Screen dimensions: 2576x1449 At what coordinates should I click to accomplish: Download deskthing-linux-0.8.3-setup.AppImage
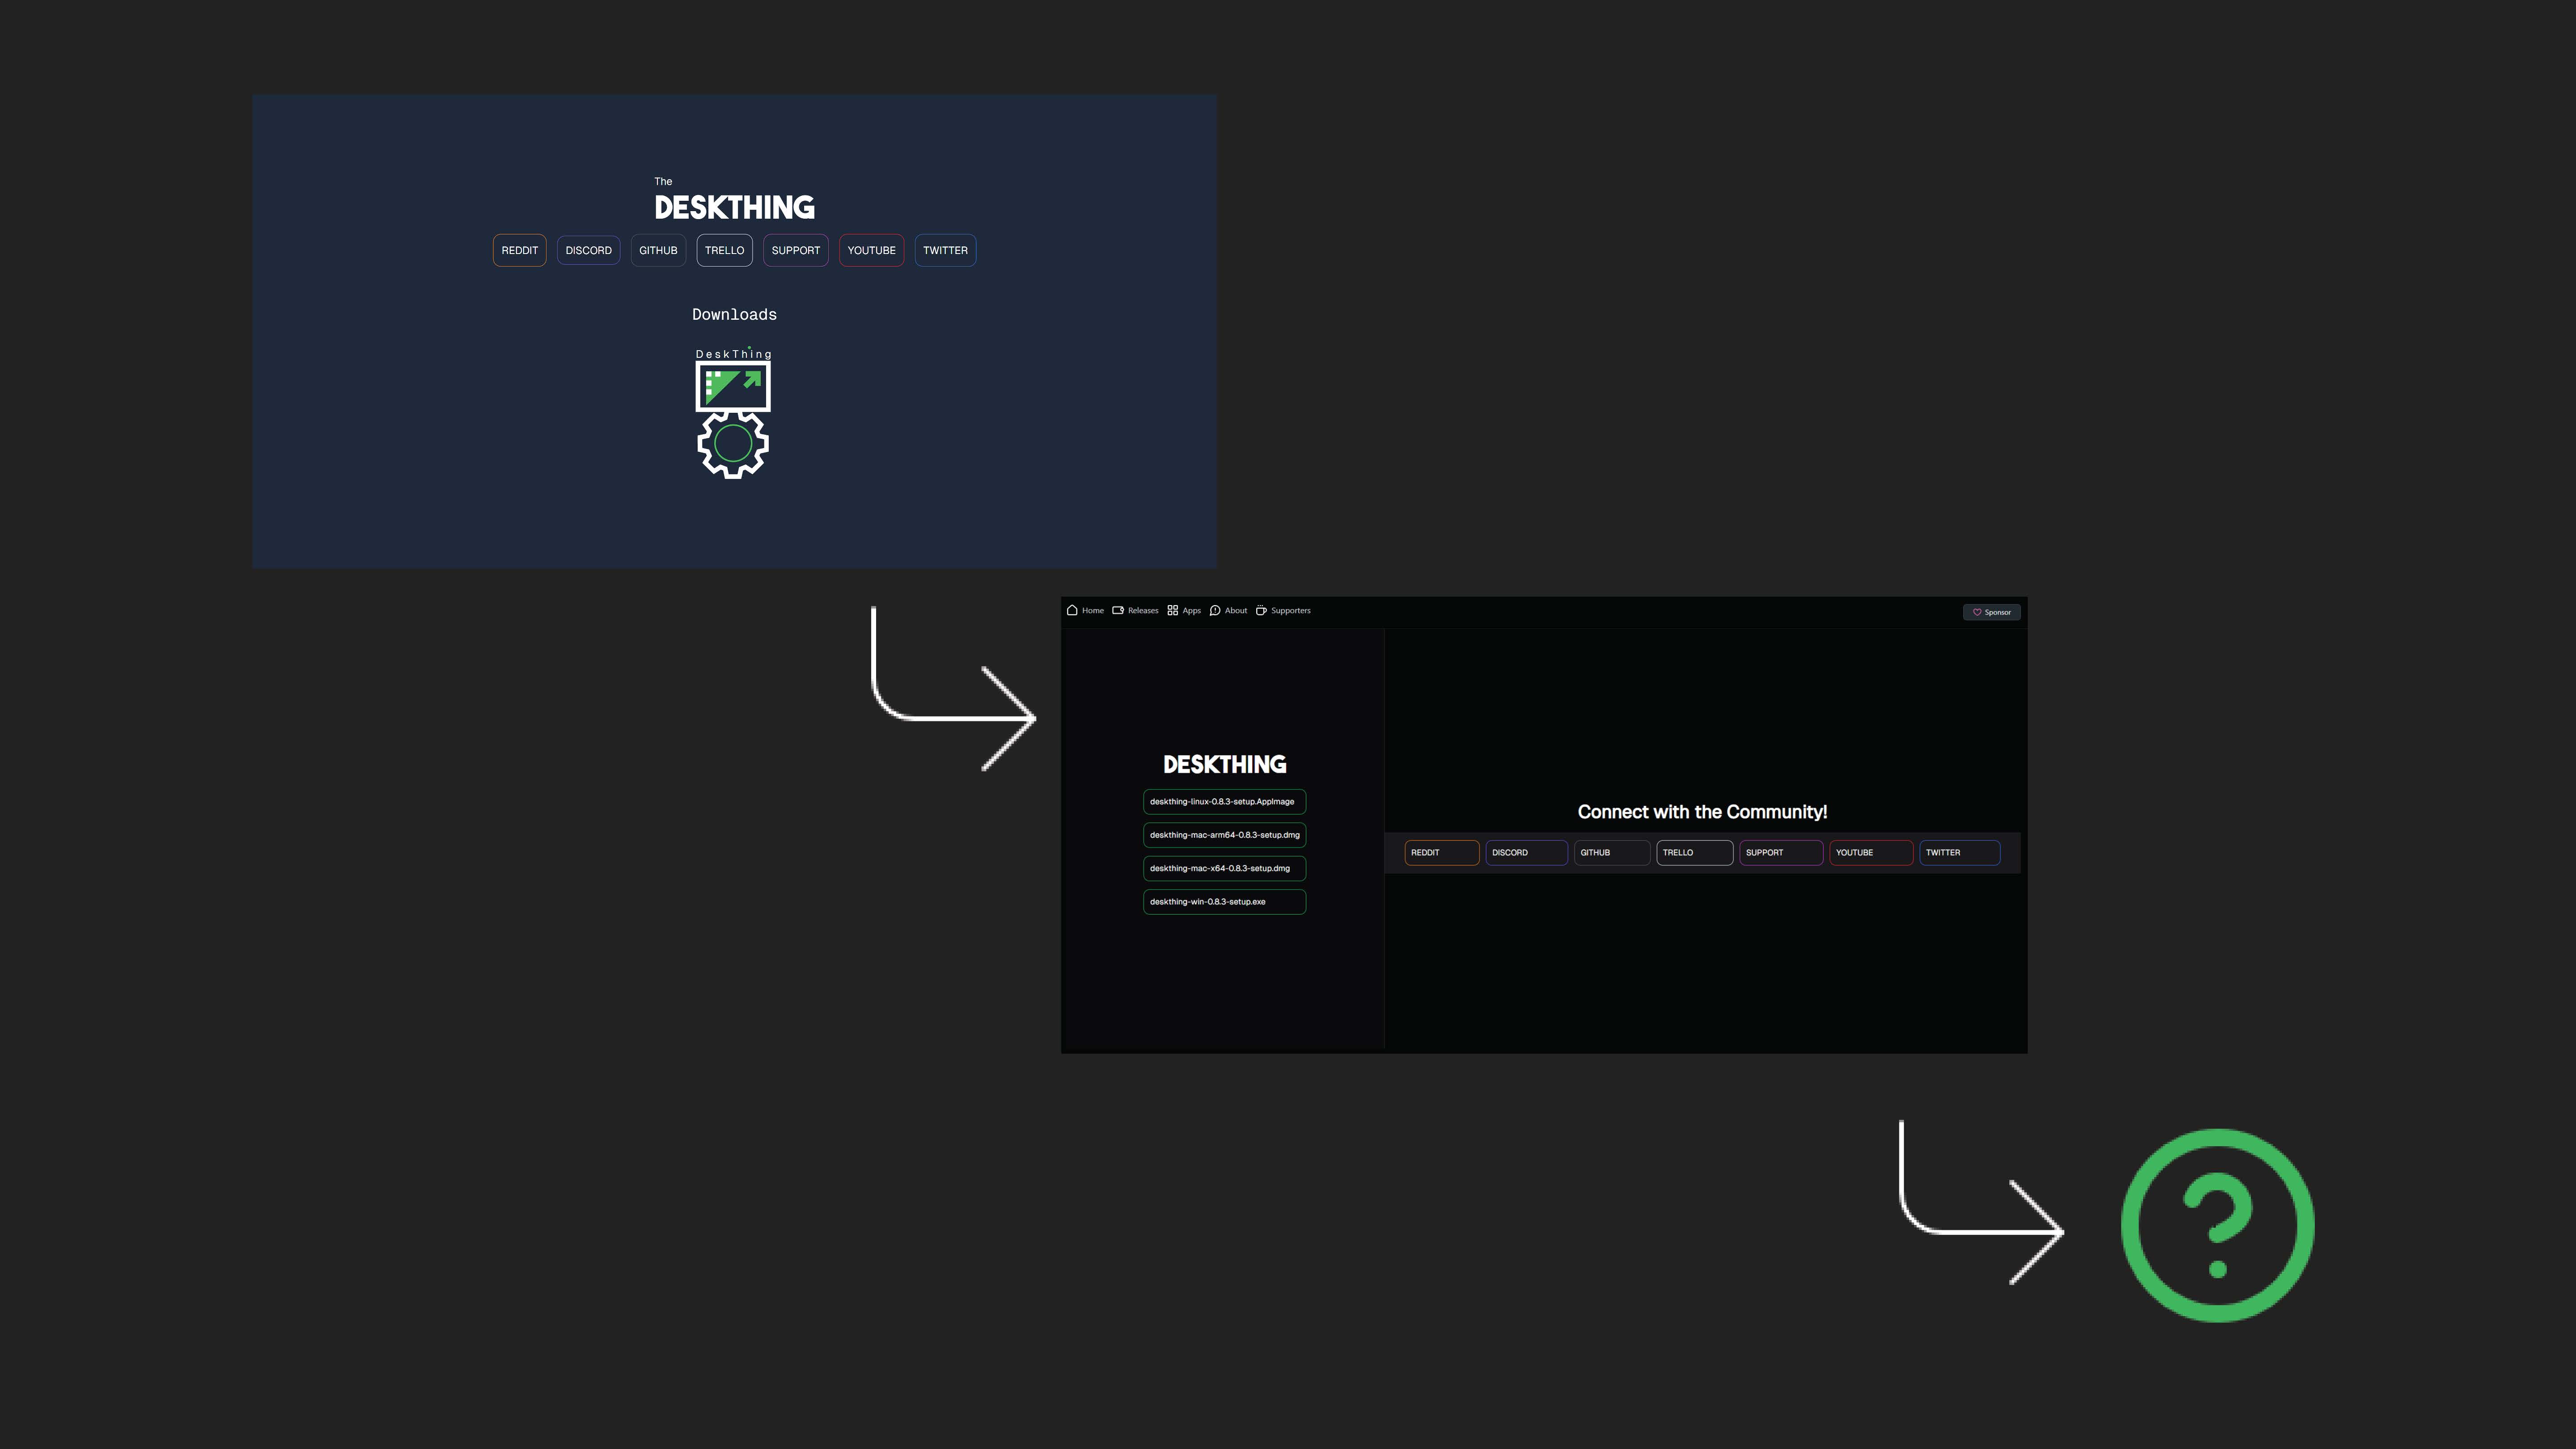(x=1224, y=801)
